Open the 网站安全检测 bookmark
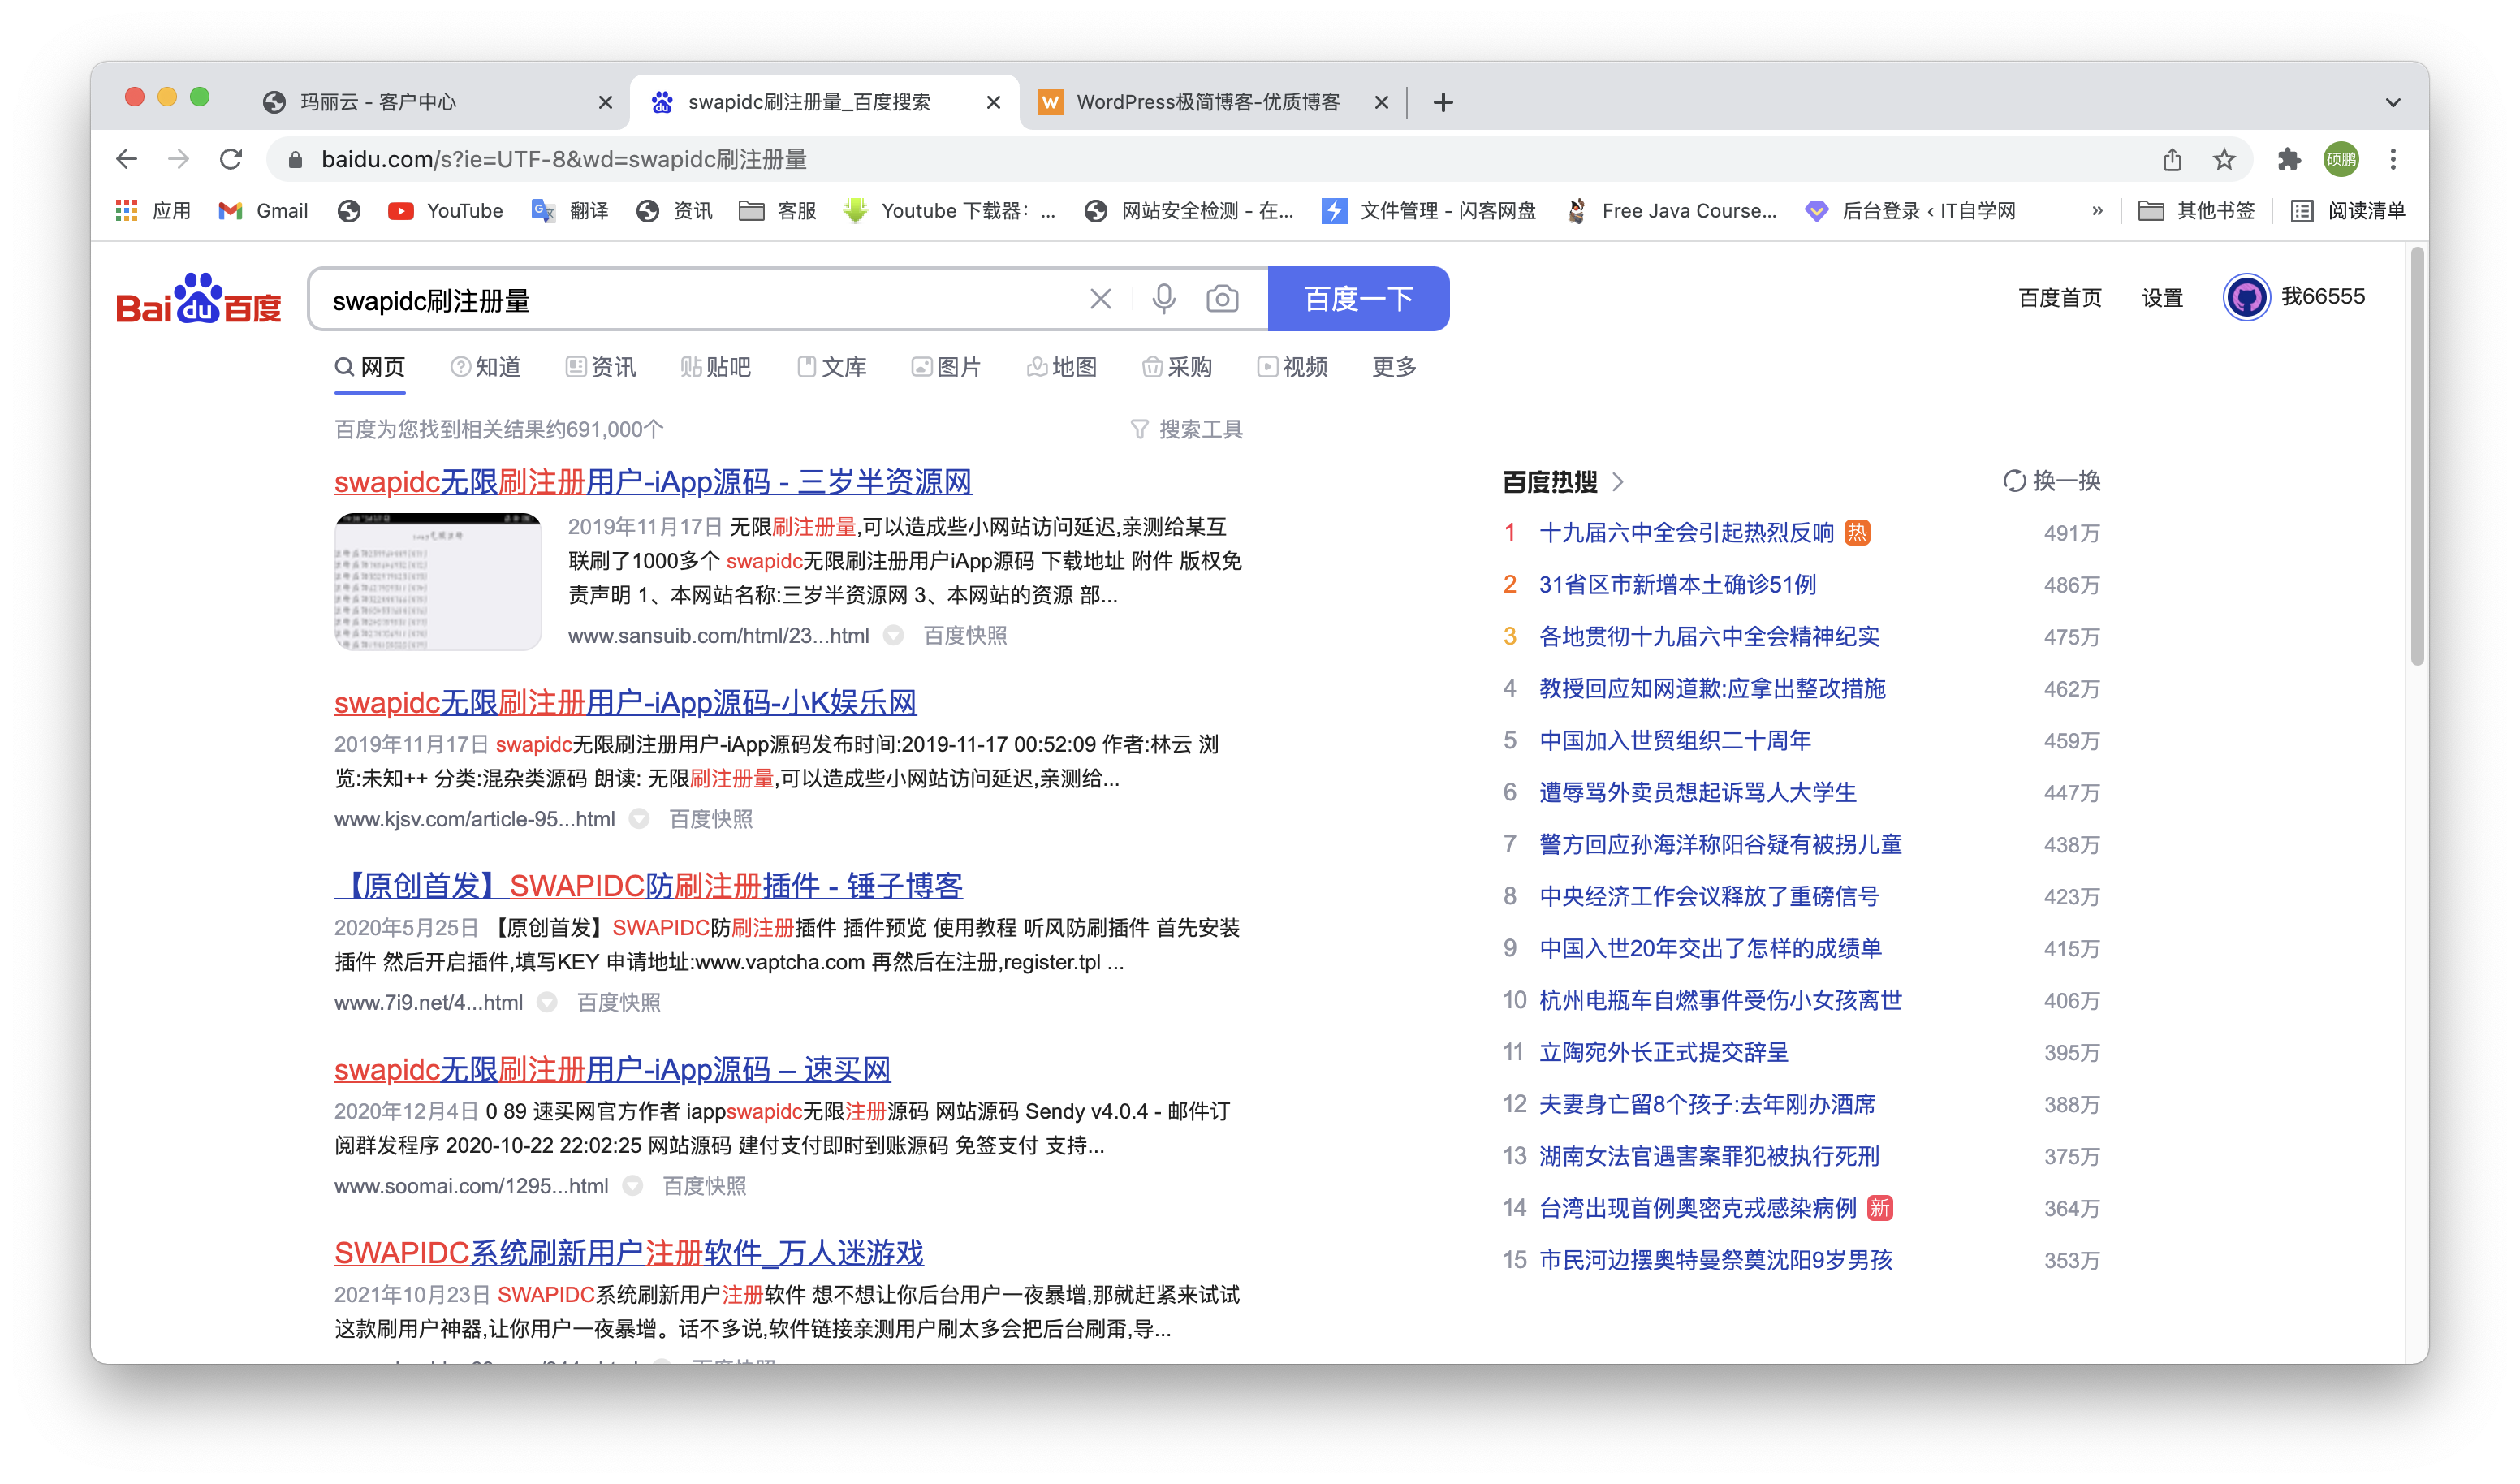Screen dimensions: 2520x1484 [1189, 211]
